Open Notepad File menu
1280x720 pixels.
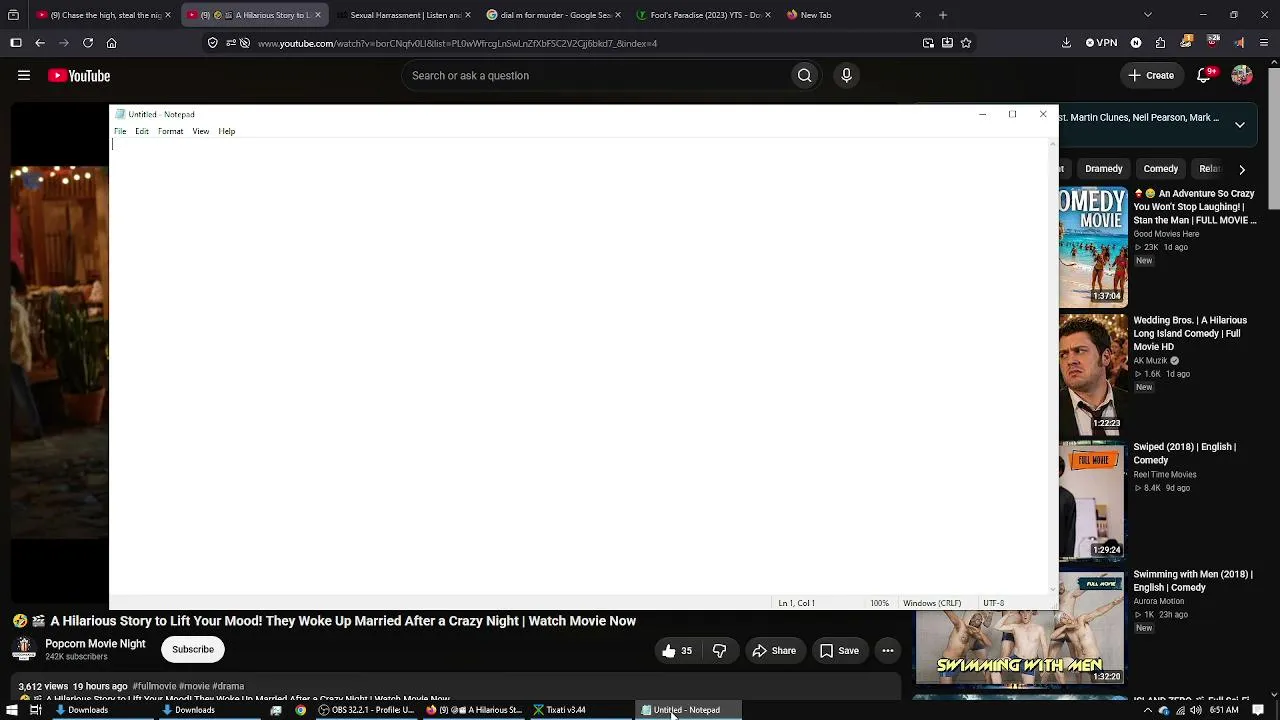[120, 131]
